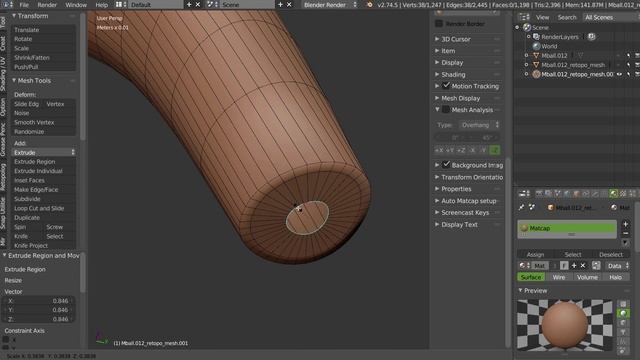Expand the Mesh Display panel
This screenshot has width=640, height=360.
pos(437,98)
